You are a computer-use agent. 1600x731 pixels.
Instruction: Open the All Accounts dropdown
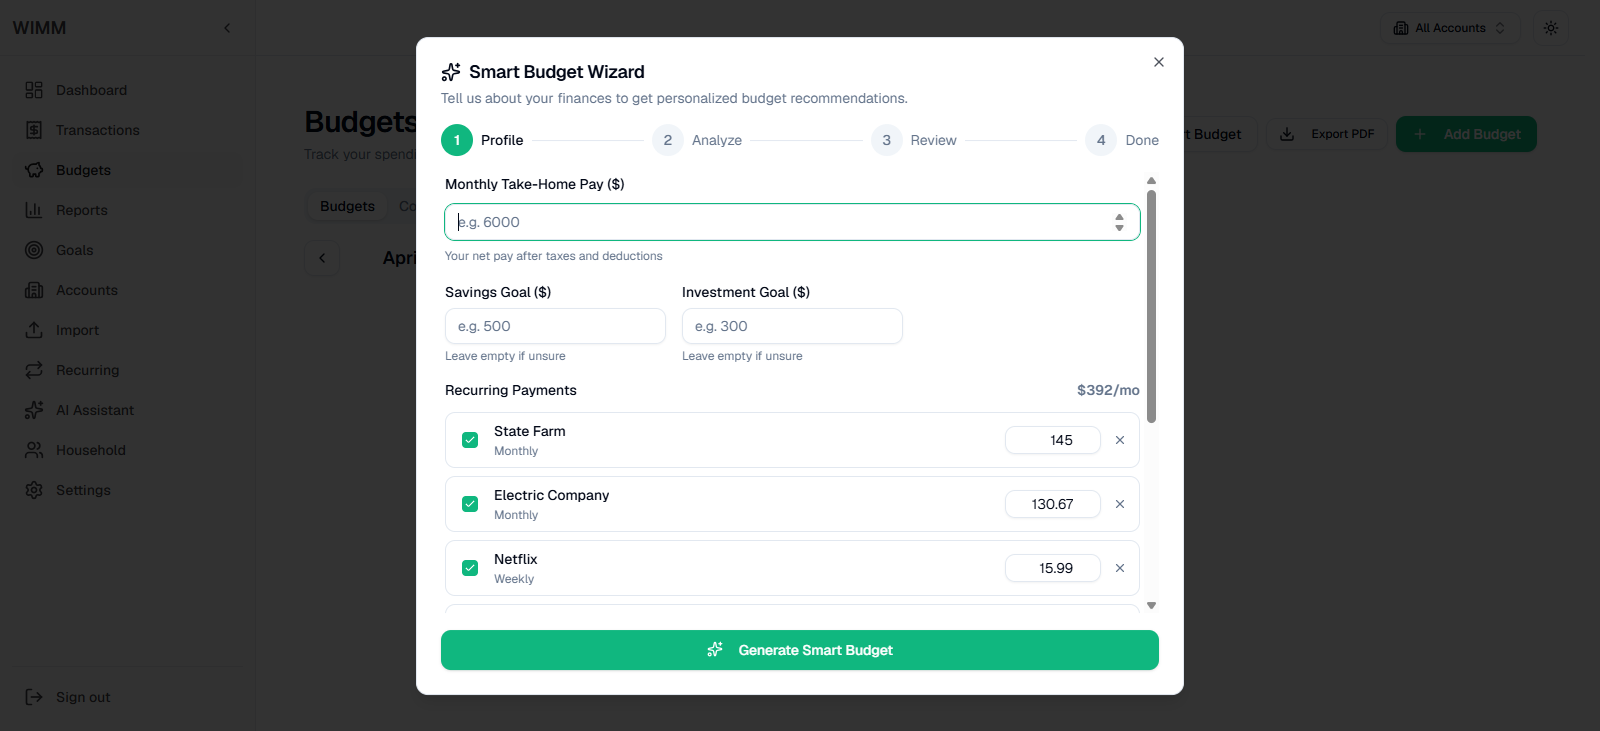1450,28
